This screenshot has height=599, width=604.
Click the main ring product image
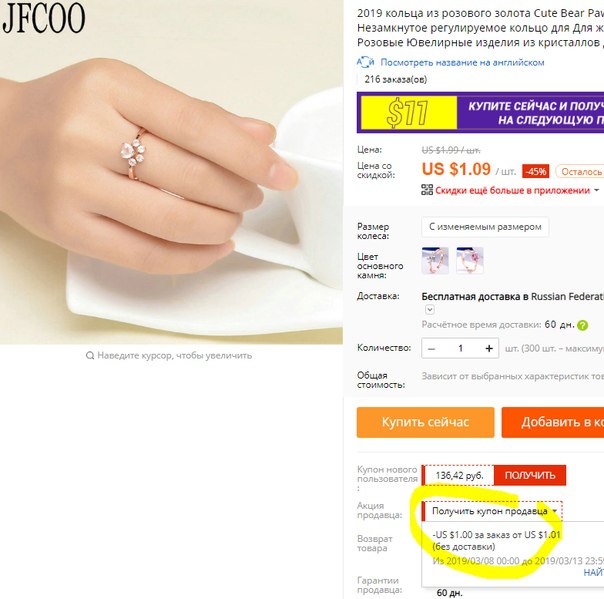tap(171, 172)
